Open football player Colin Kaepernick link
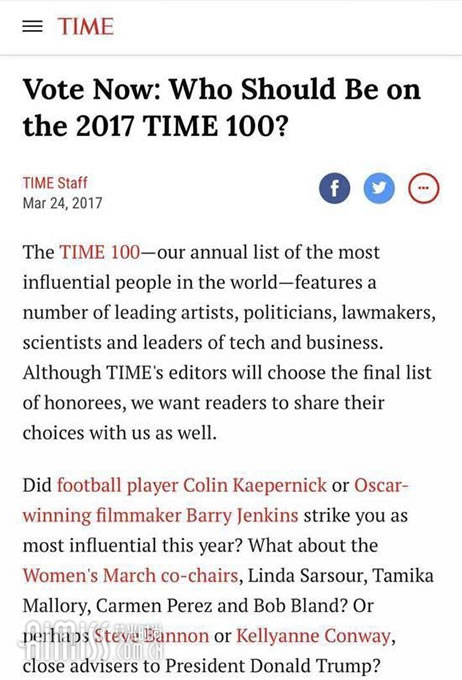This screenshot has width=462, height=680. pyautogui.click(x=192, y=485)
